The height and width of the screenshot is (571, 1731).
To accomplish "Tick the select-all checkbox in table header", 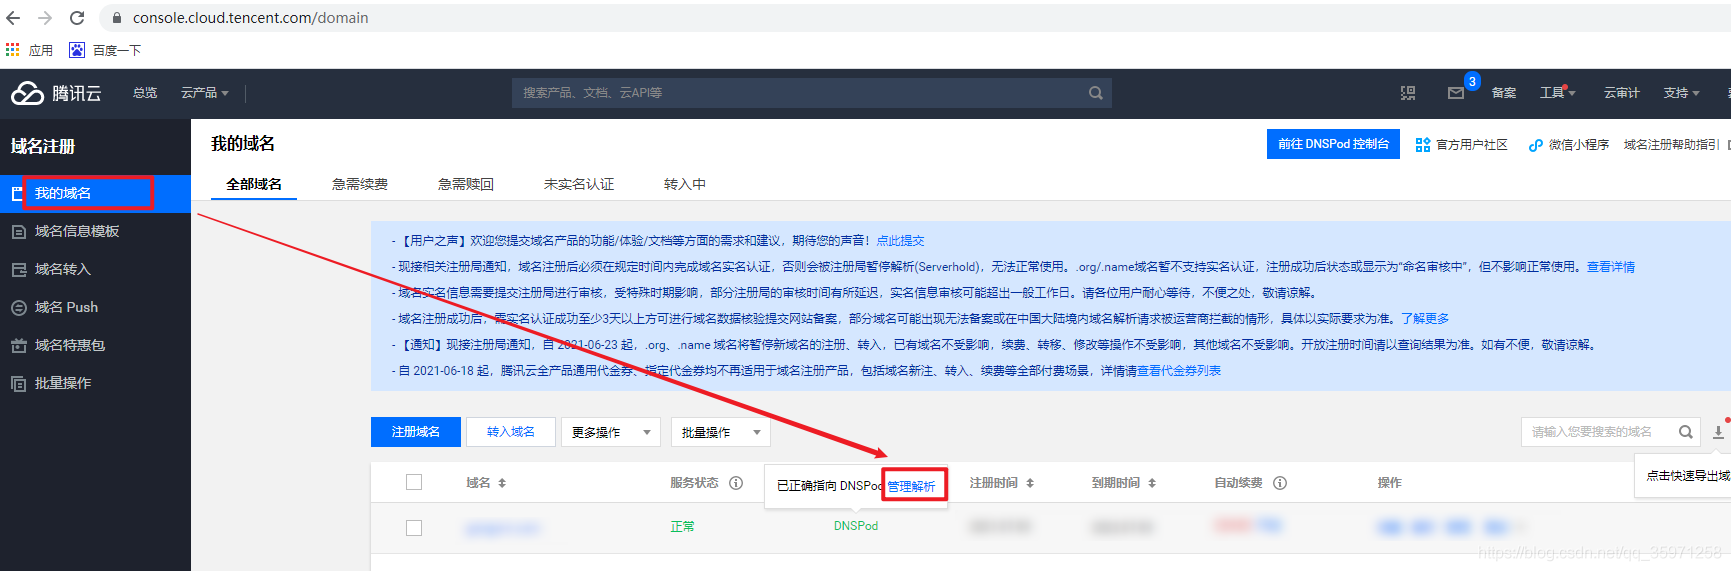I will click(x=414, y=482).
